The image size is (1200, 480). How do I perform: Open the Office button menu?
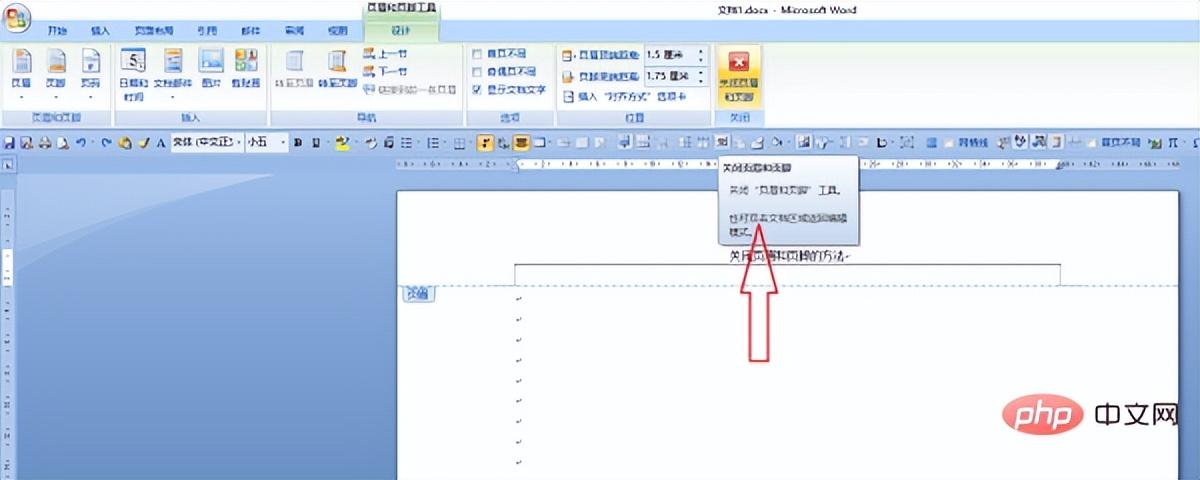(x=17, y=19)
